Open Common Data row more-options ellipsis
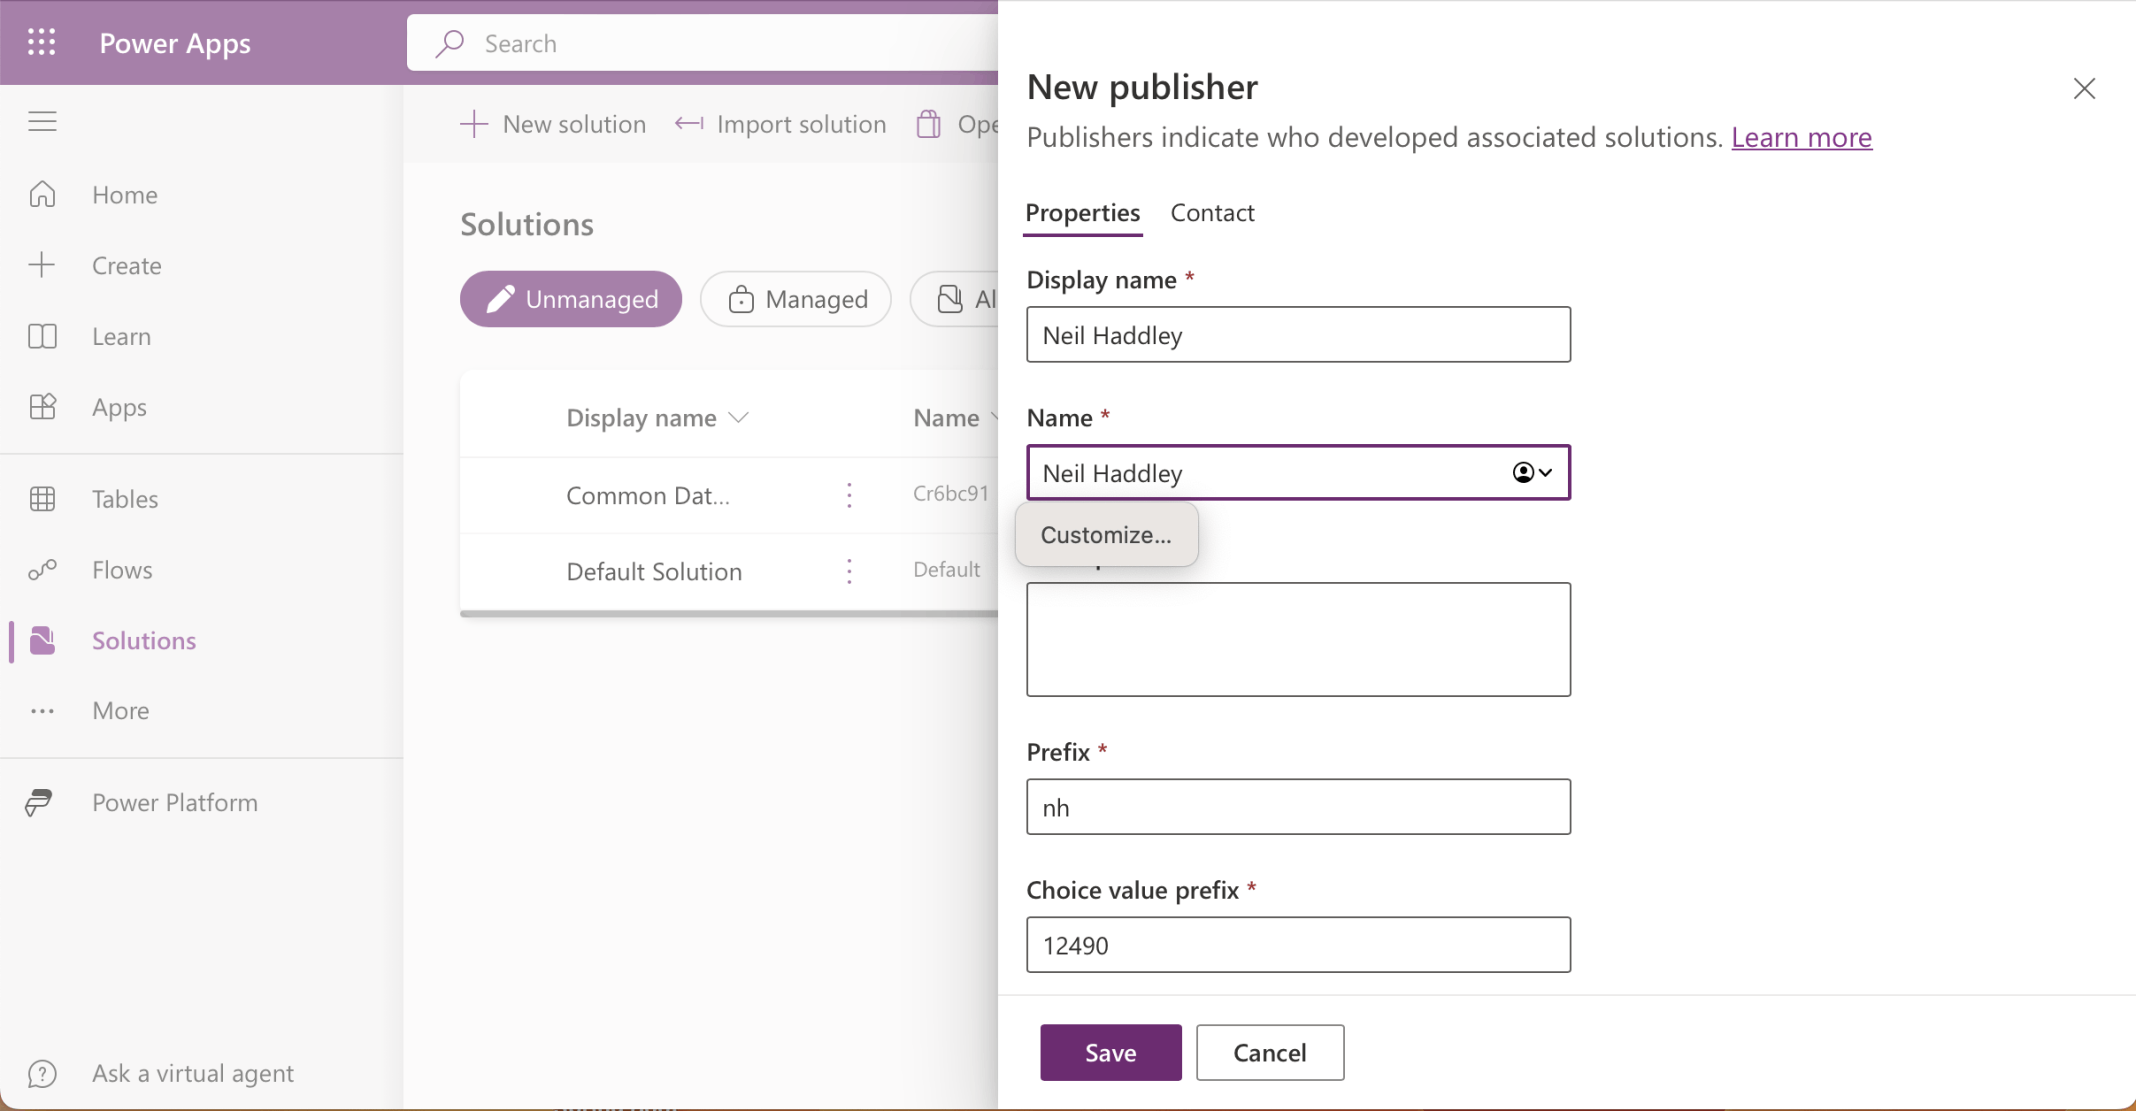The image size is (2136, 1111). [849, 495]
